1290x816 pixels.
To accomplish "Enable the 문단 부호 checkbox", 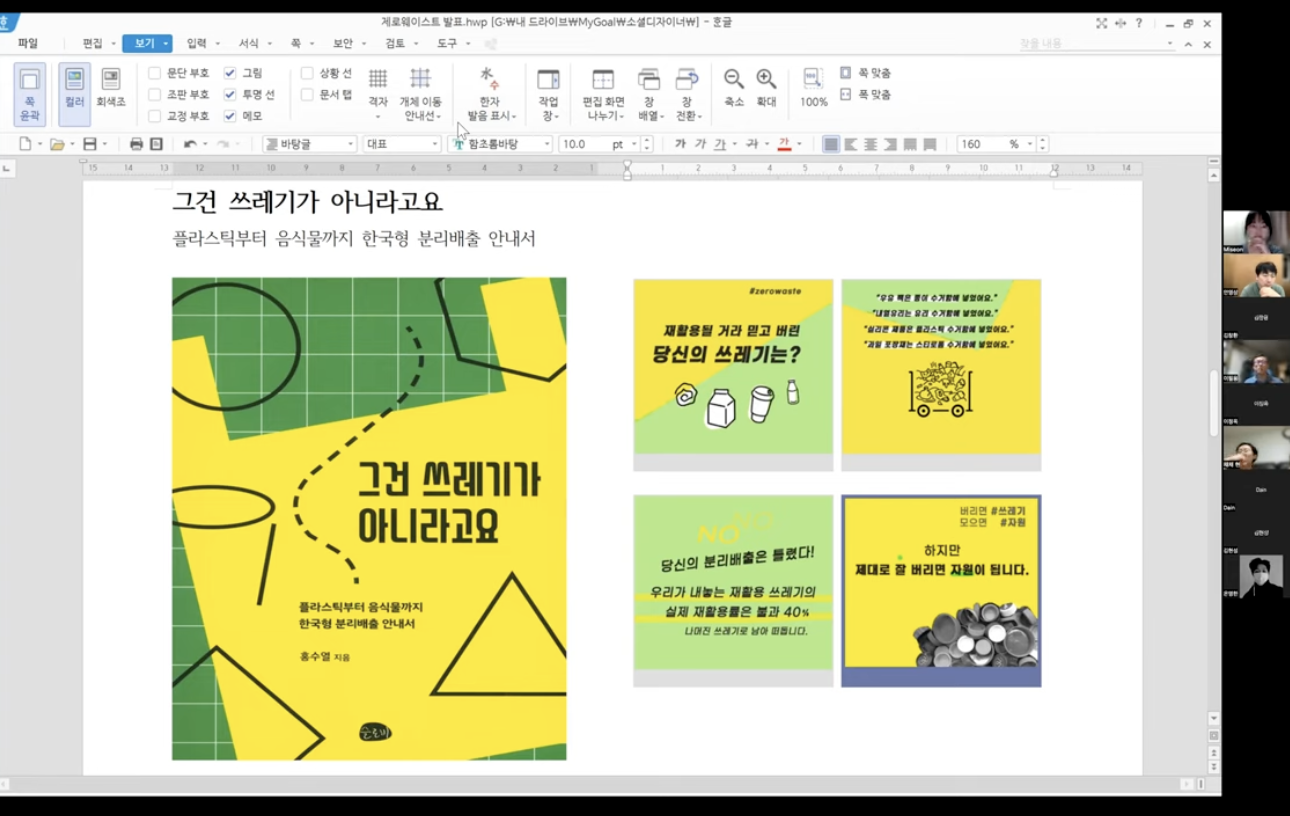I will (x=155, y=73).
